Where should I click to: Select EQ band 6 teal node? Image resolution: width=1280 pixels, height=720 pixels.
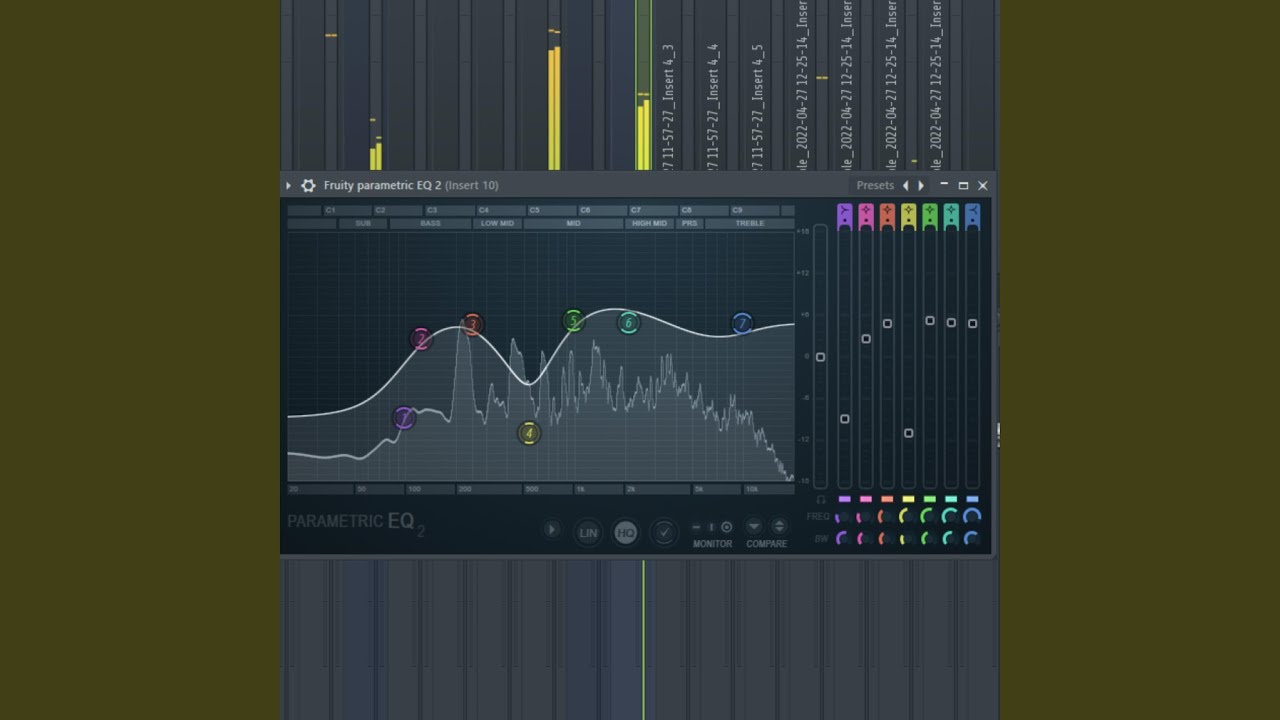click(628, 322)
